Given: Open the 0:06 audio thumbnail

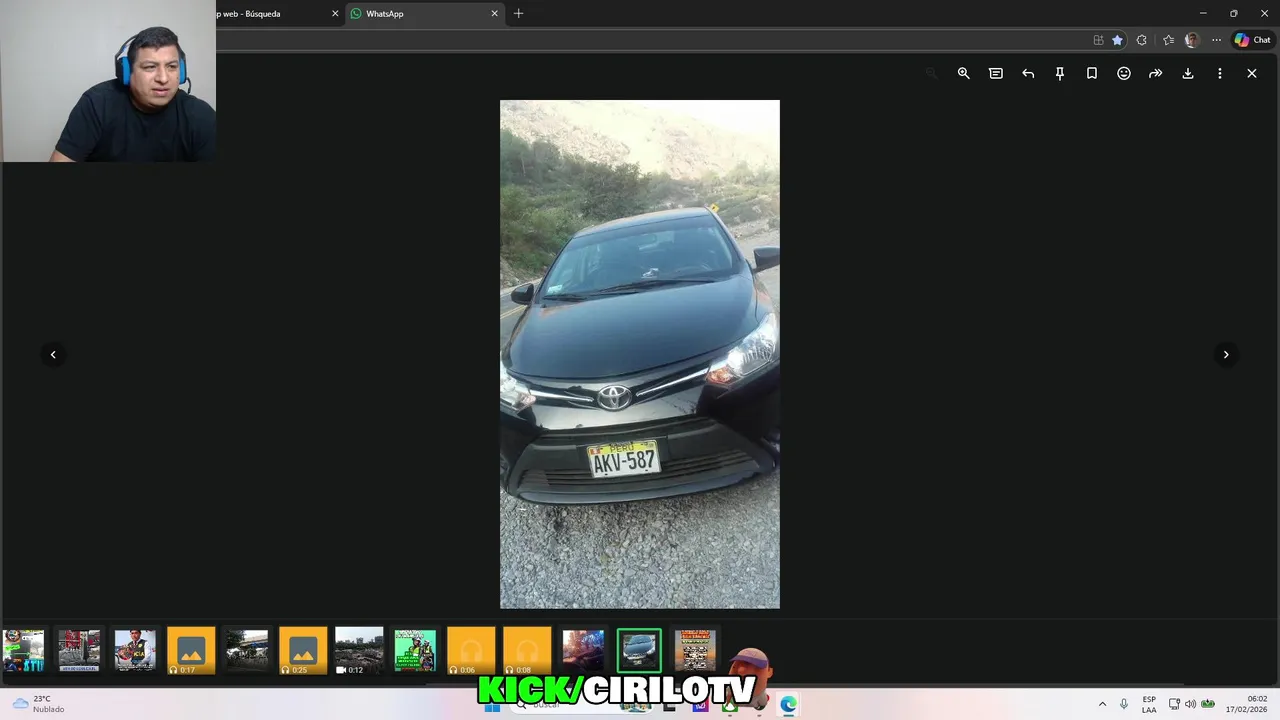Looking at the screenshot, I should (x=471, y=650).
